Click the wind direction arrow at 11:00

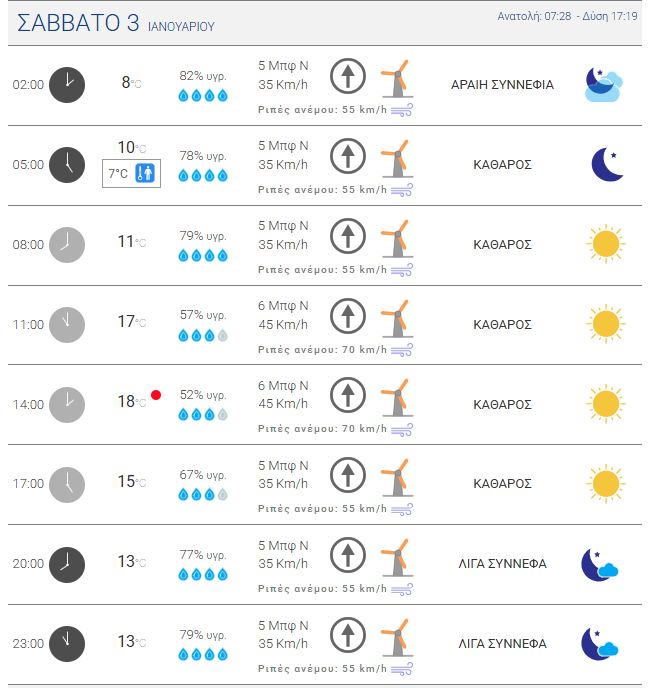347,315
